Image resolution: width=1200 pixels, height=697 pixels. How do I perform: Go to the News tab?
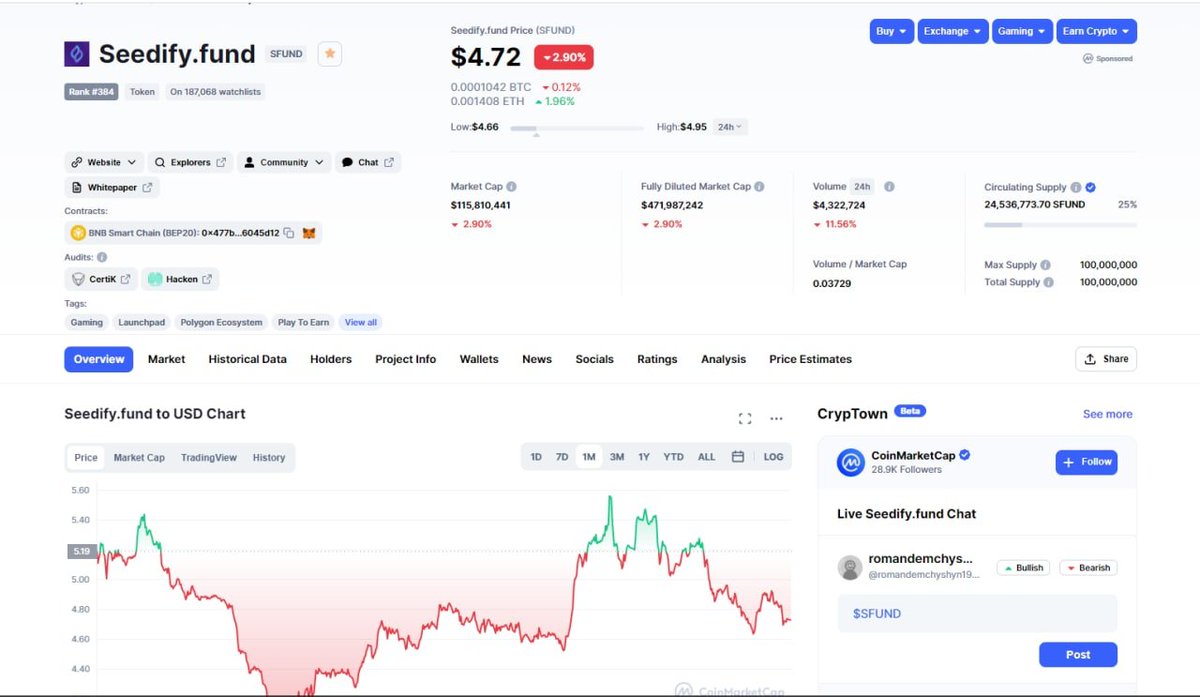coord(537,359)
